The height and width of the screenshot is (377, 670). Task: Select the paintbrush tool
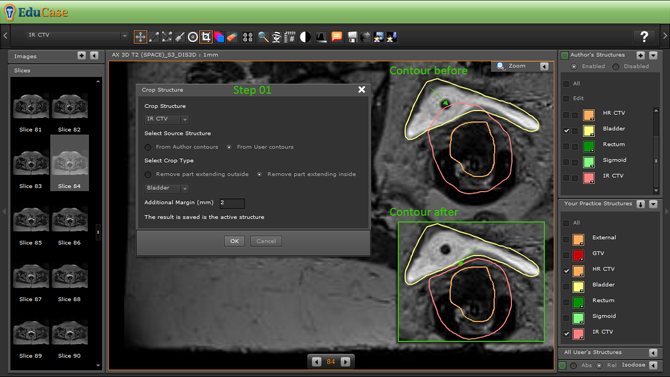point(180,37)
